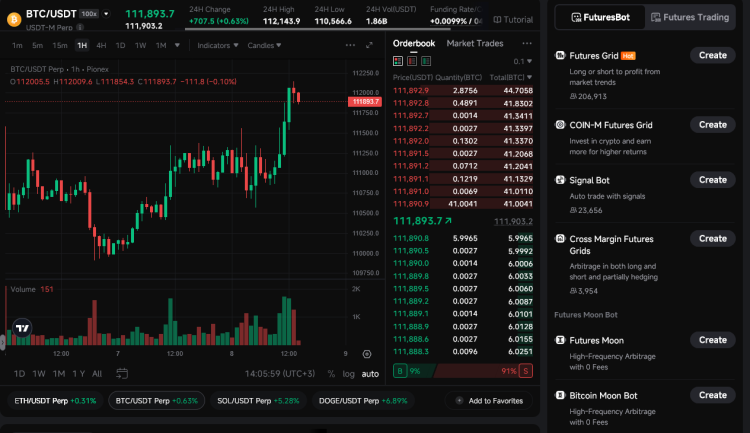Expand chart to fullscreen
750x433 pixels.
pyautogui.click(x=369, y=45)
